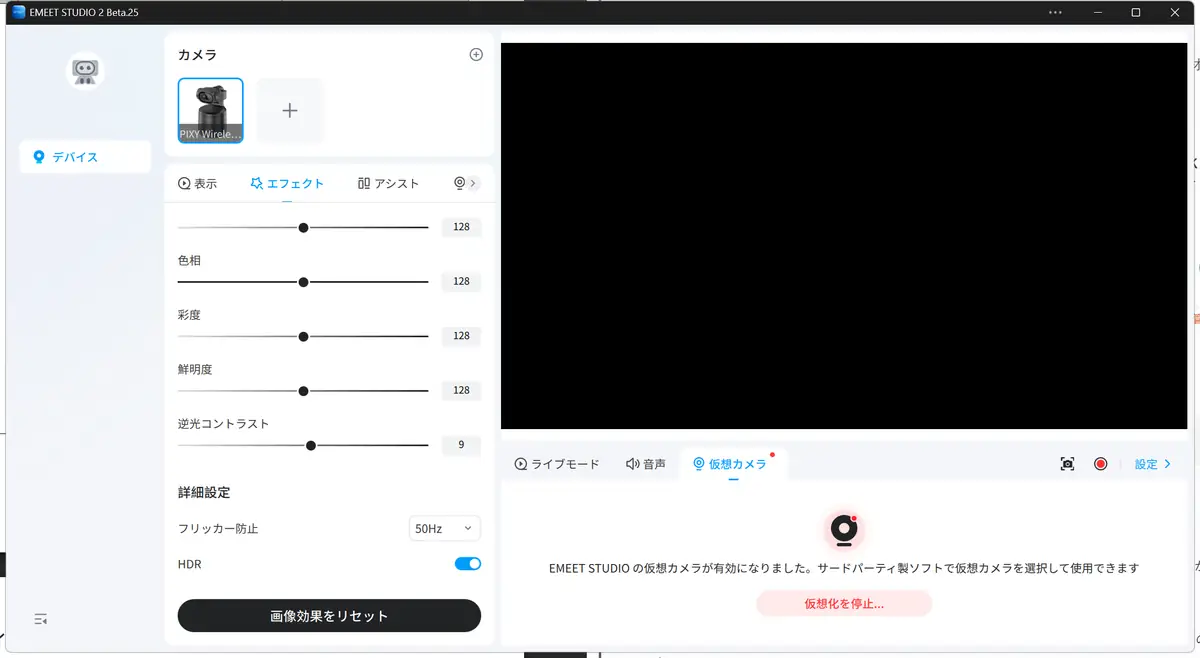Toggle the HDR switch off
Viewport: 1200px width, 658px height.
pos(468,564)
